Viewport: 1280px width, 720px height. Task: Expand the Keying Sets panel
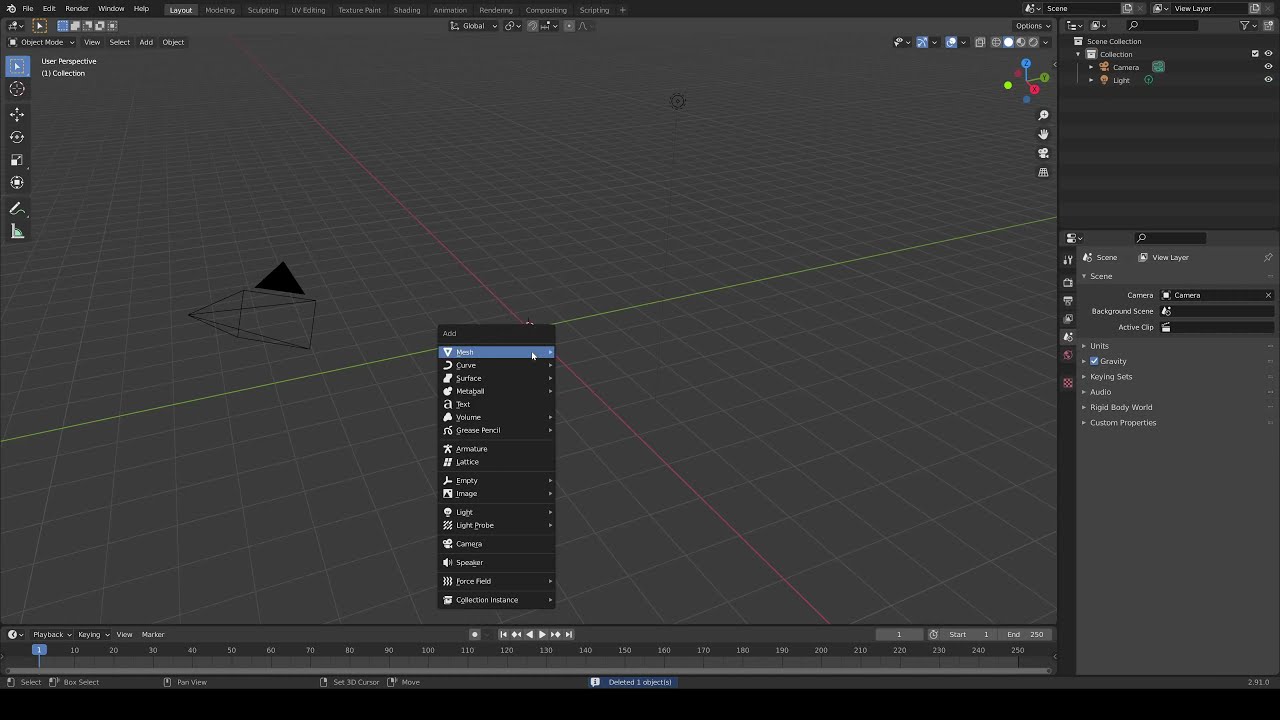click(1110, 377)
